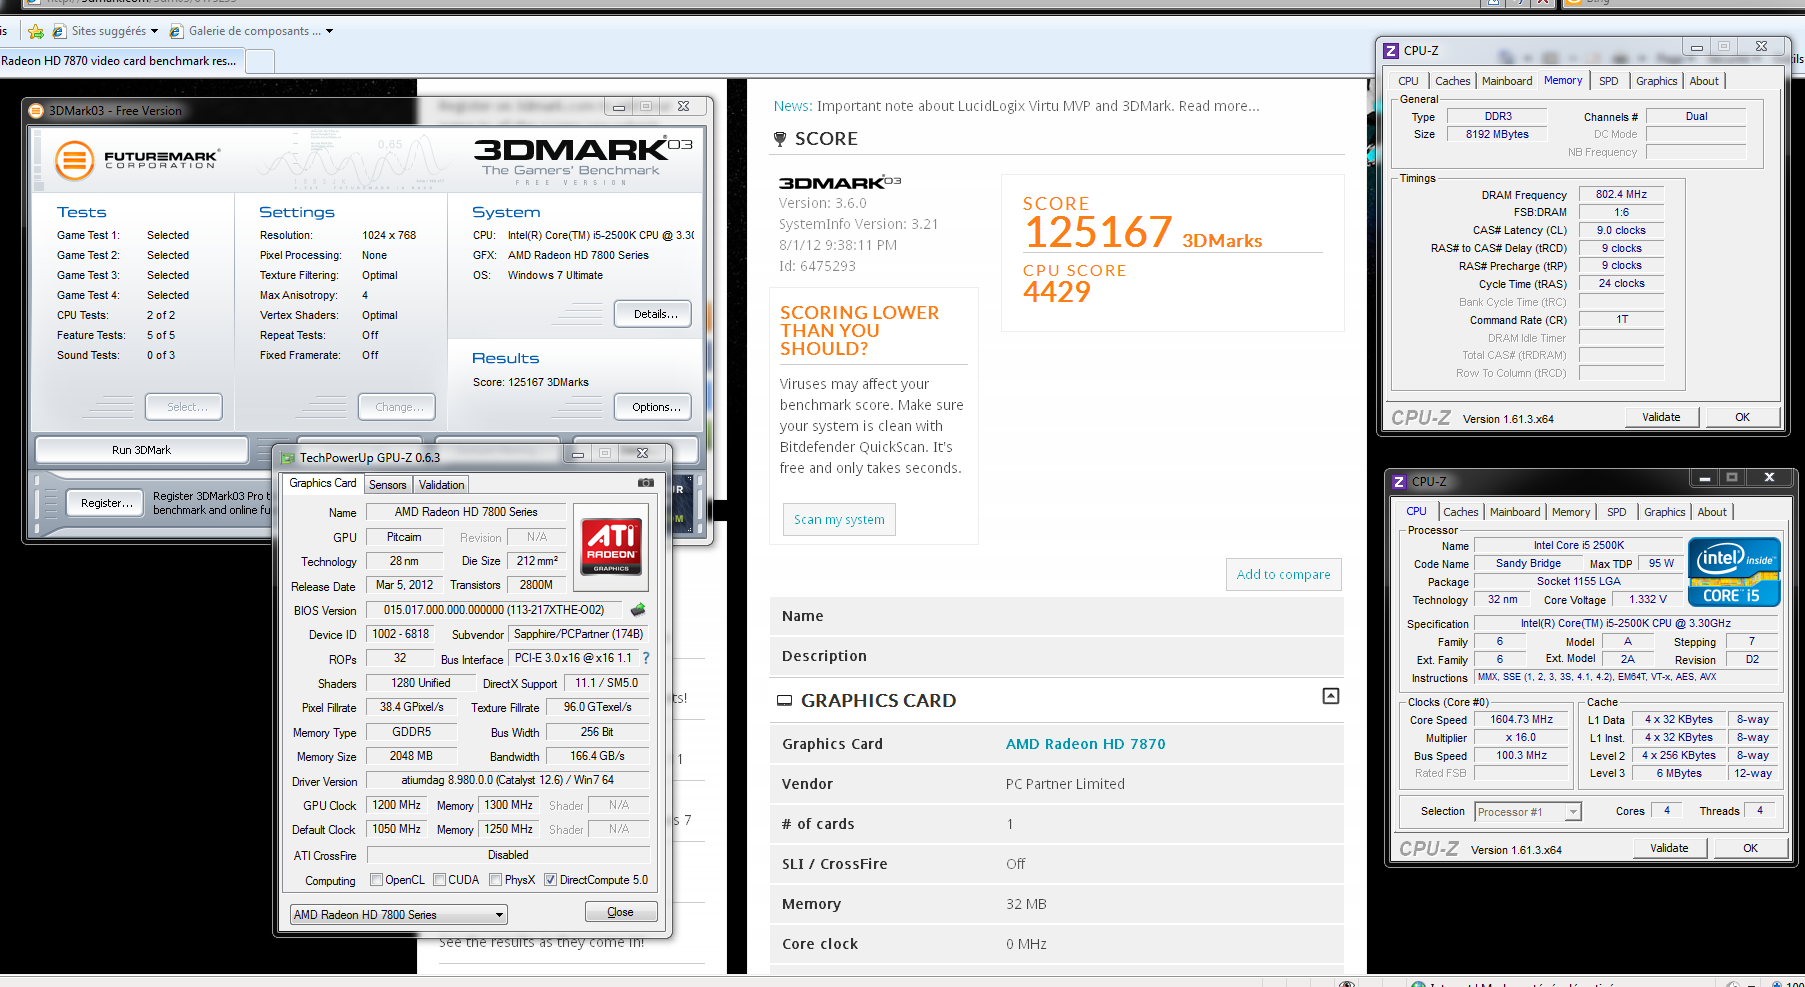
Task: Click the CPU-Z Specification field text
Action: point(1625,623)
